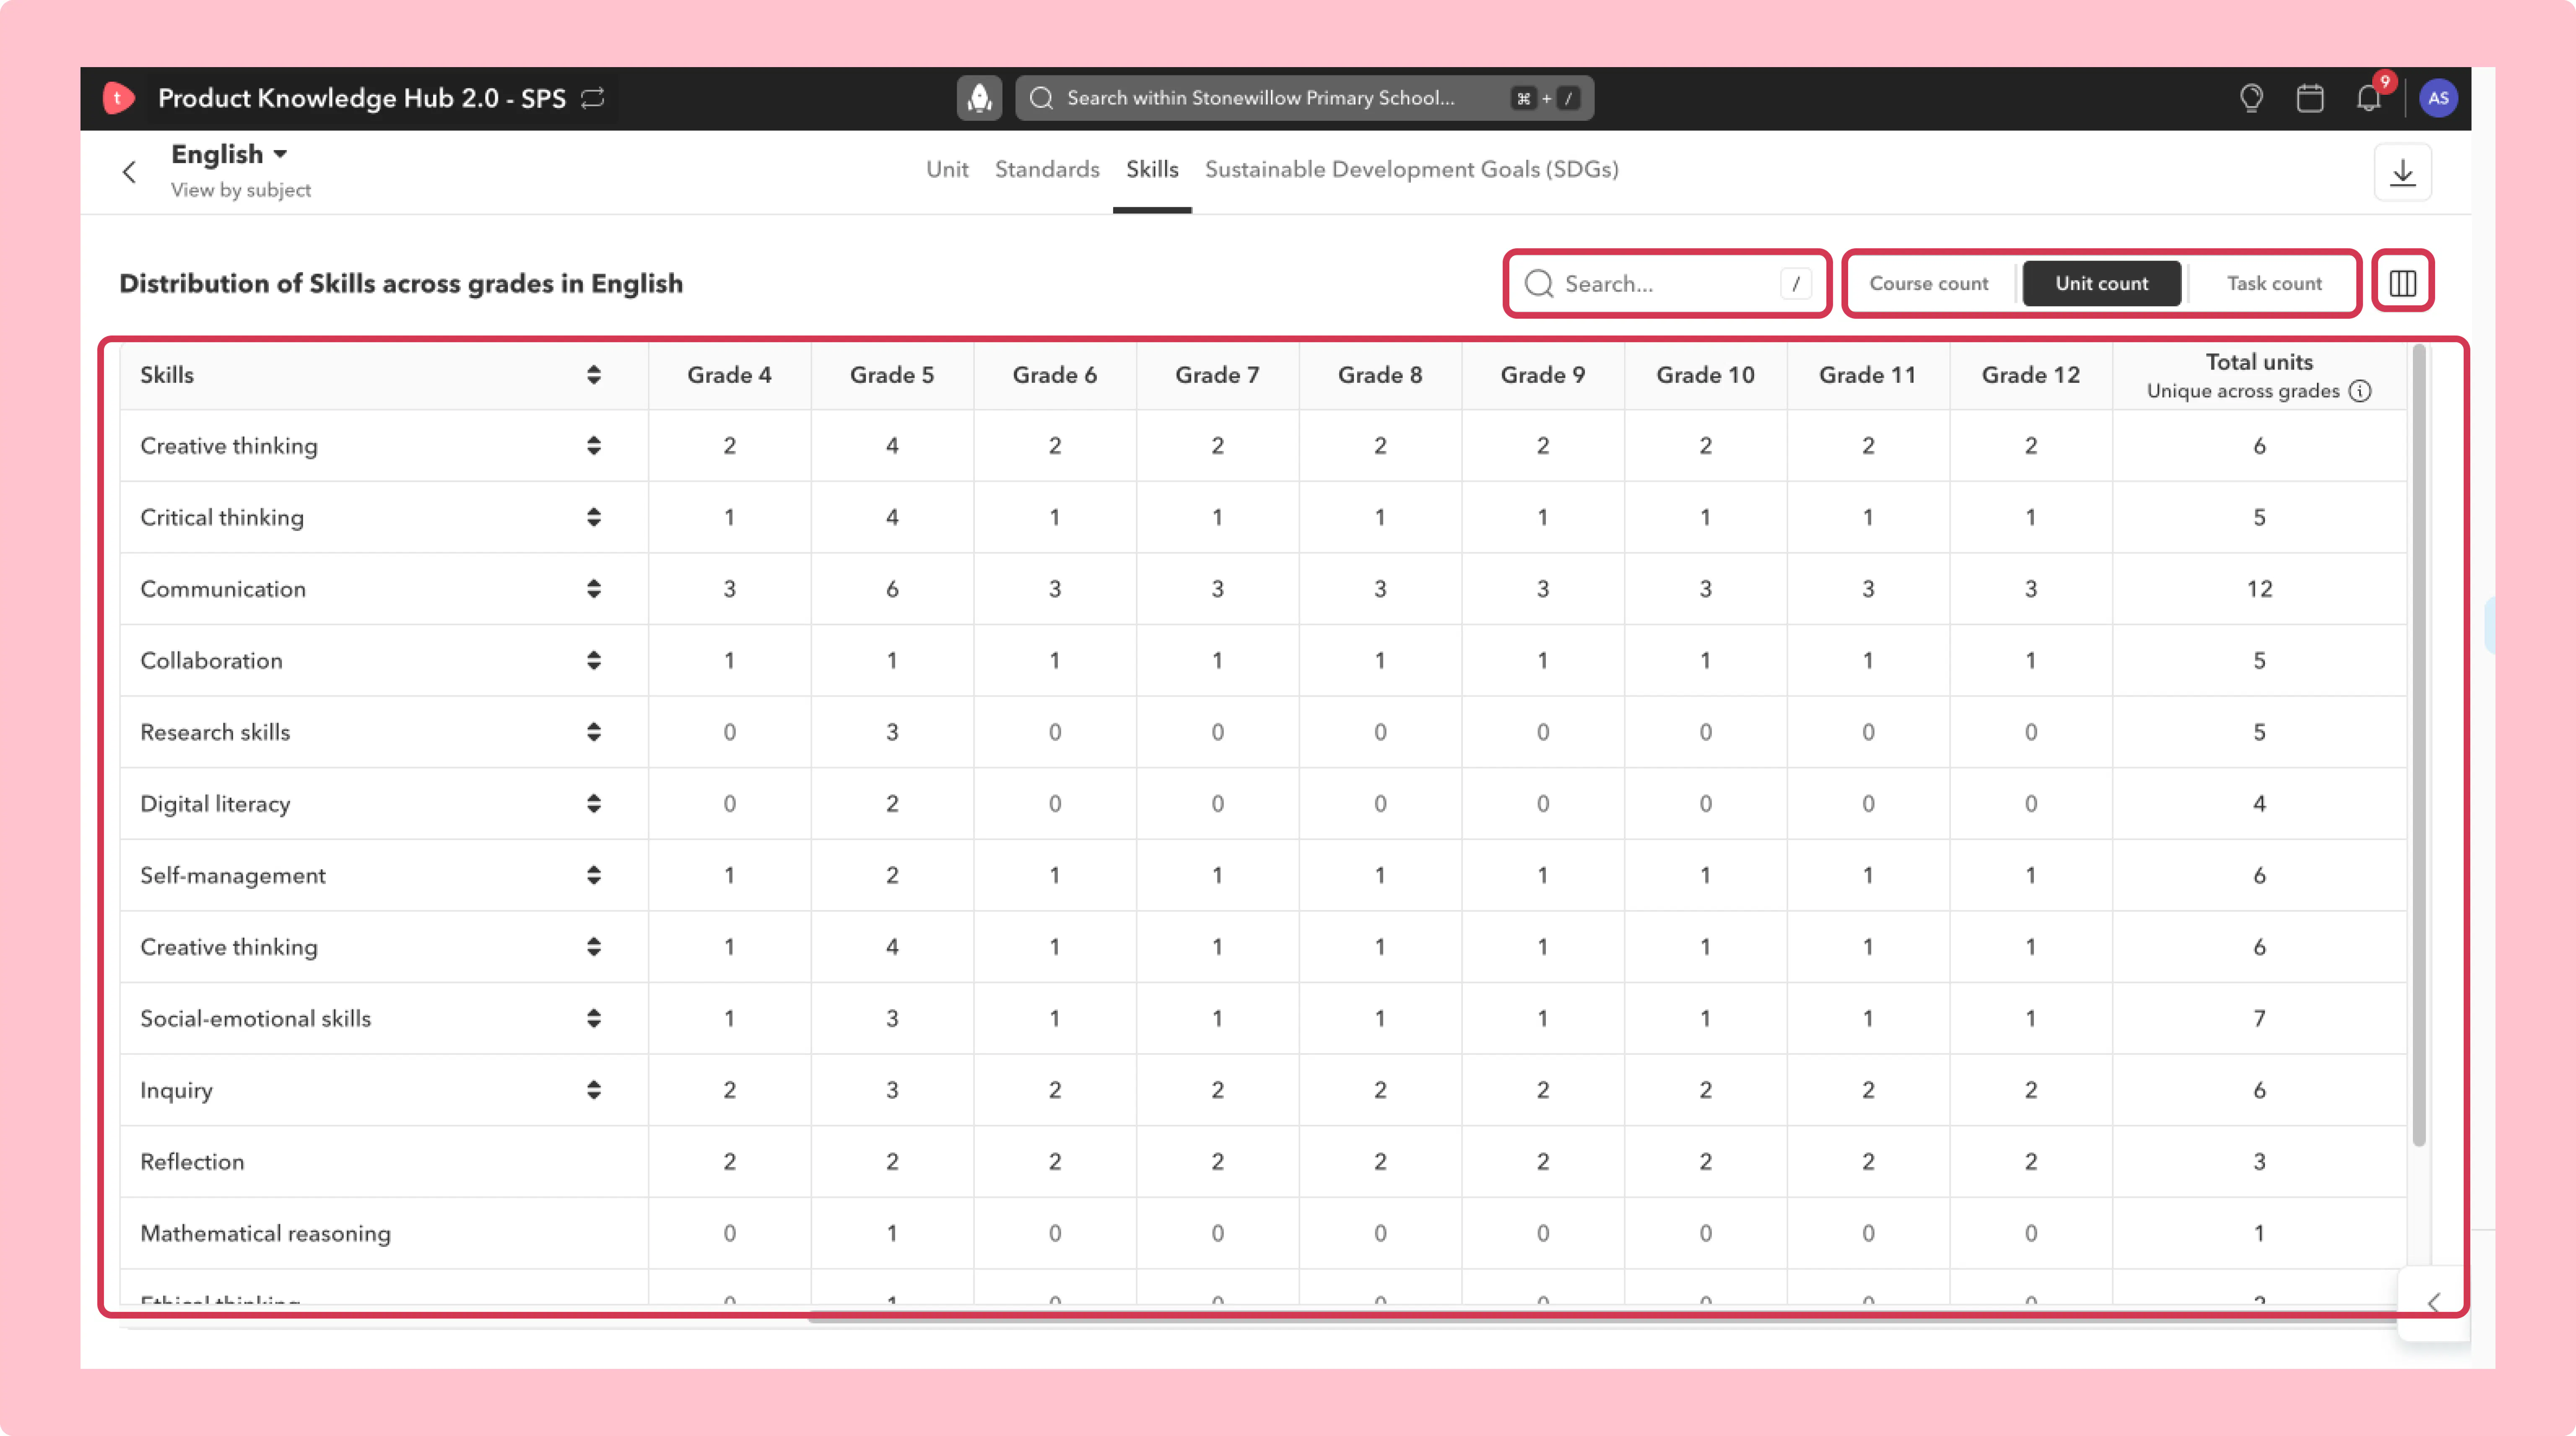Click the Research skills Grade 5 value 3
Screen dimensions: 2576x1436
(892, 732)
